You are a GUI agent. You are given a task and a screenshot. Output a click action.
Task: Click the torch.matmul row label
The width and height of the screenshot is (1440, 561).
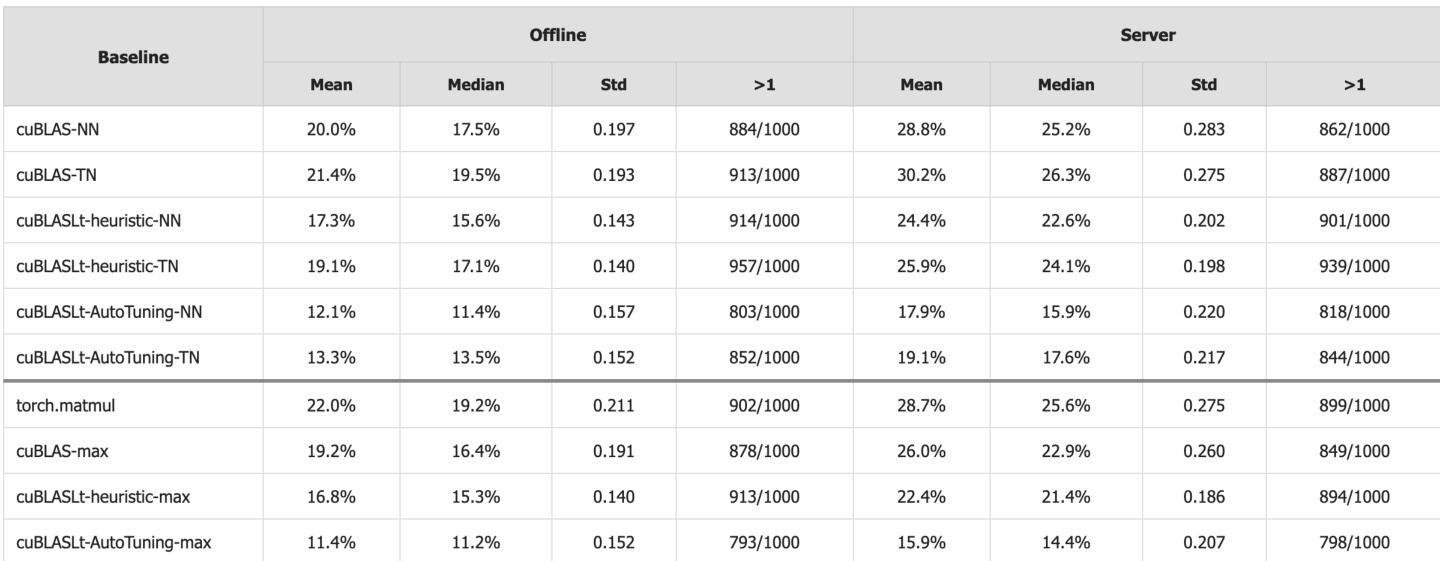(x=59, y=406)
